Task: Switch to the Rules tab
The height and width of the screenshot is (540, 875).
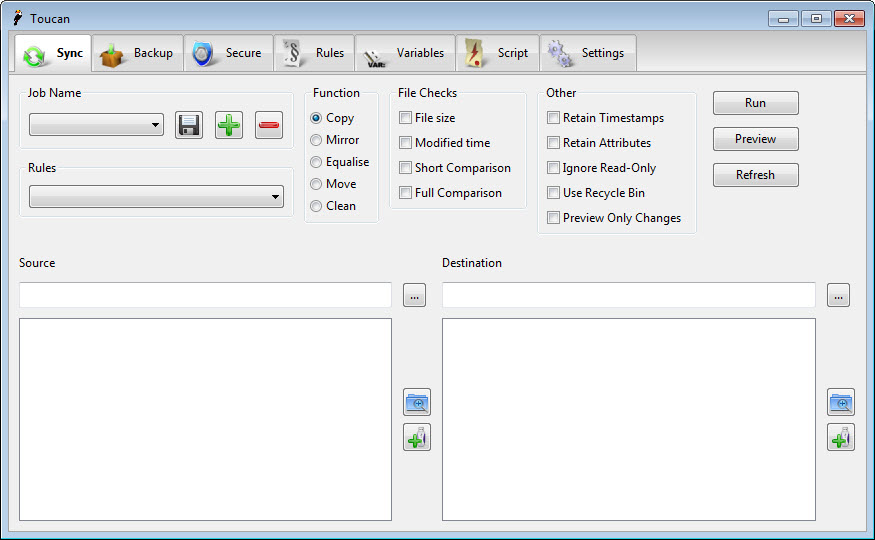Action: point(314,54)
